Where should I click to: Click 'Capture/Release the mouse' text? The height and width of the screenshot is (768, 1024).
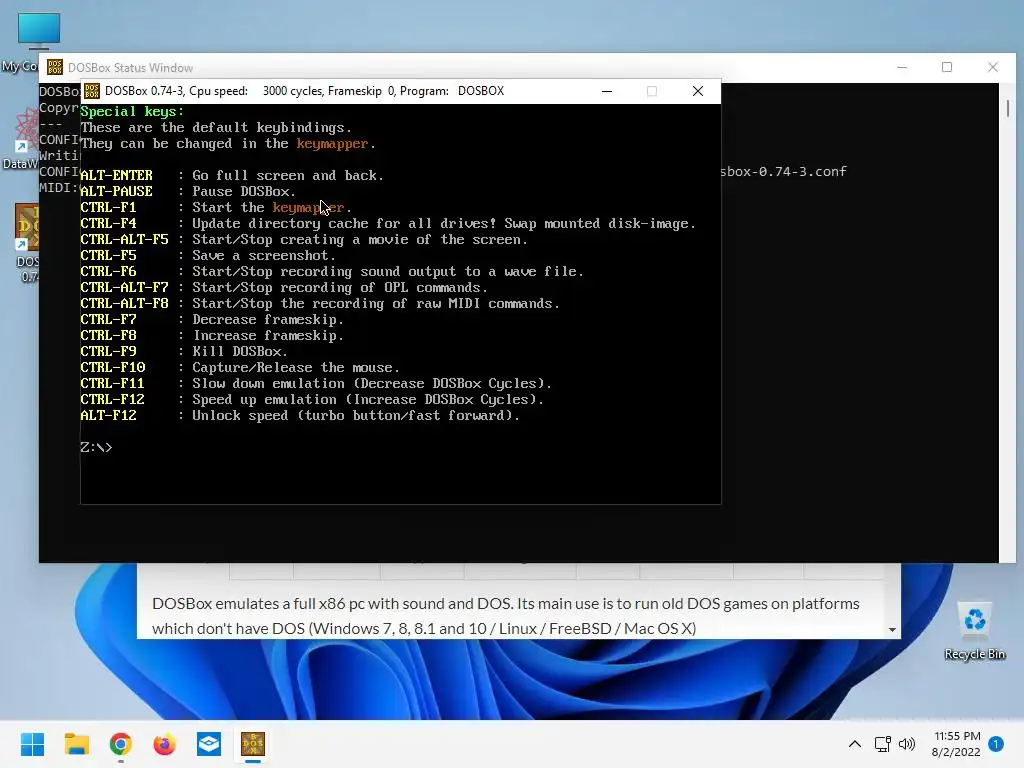[296, 368]
